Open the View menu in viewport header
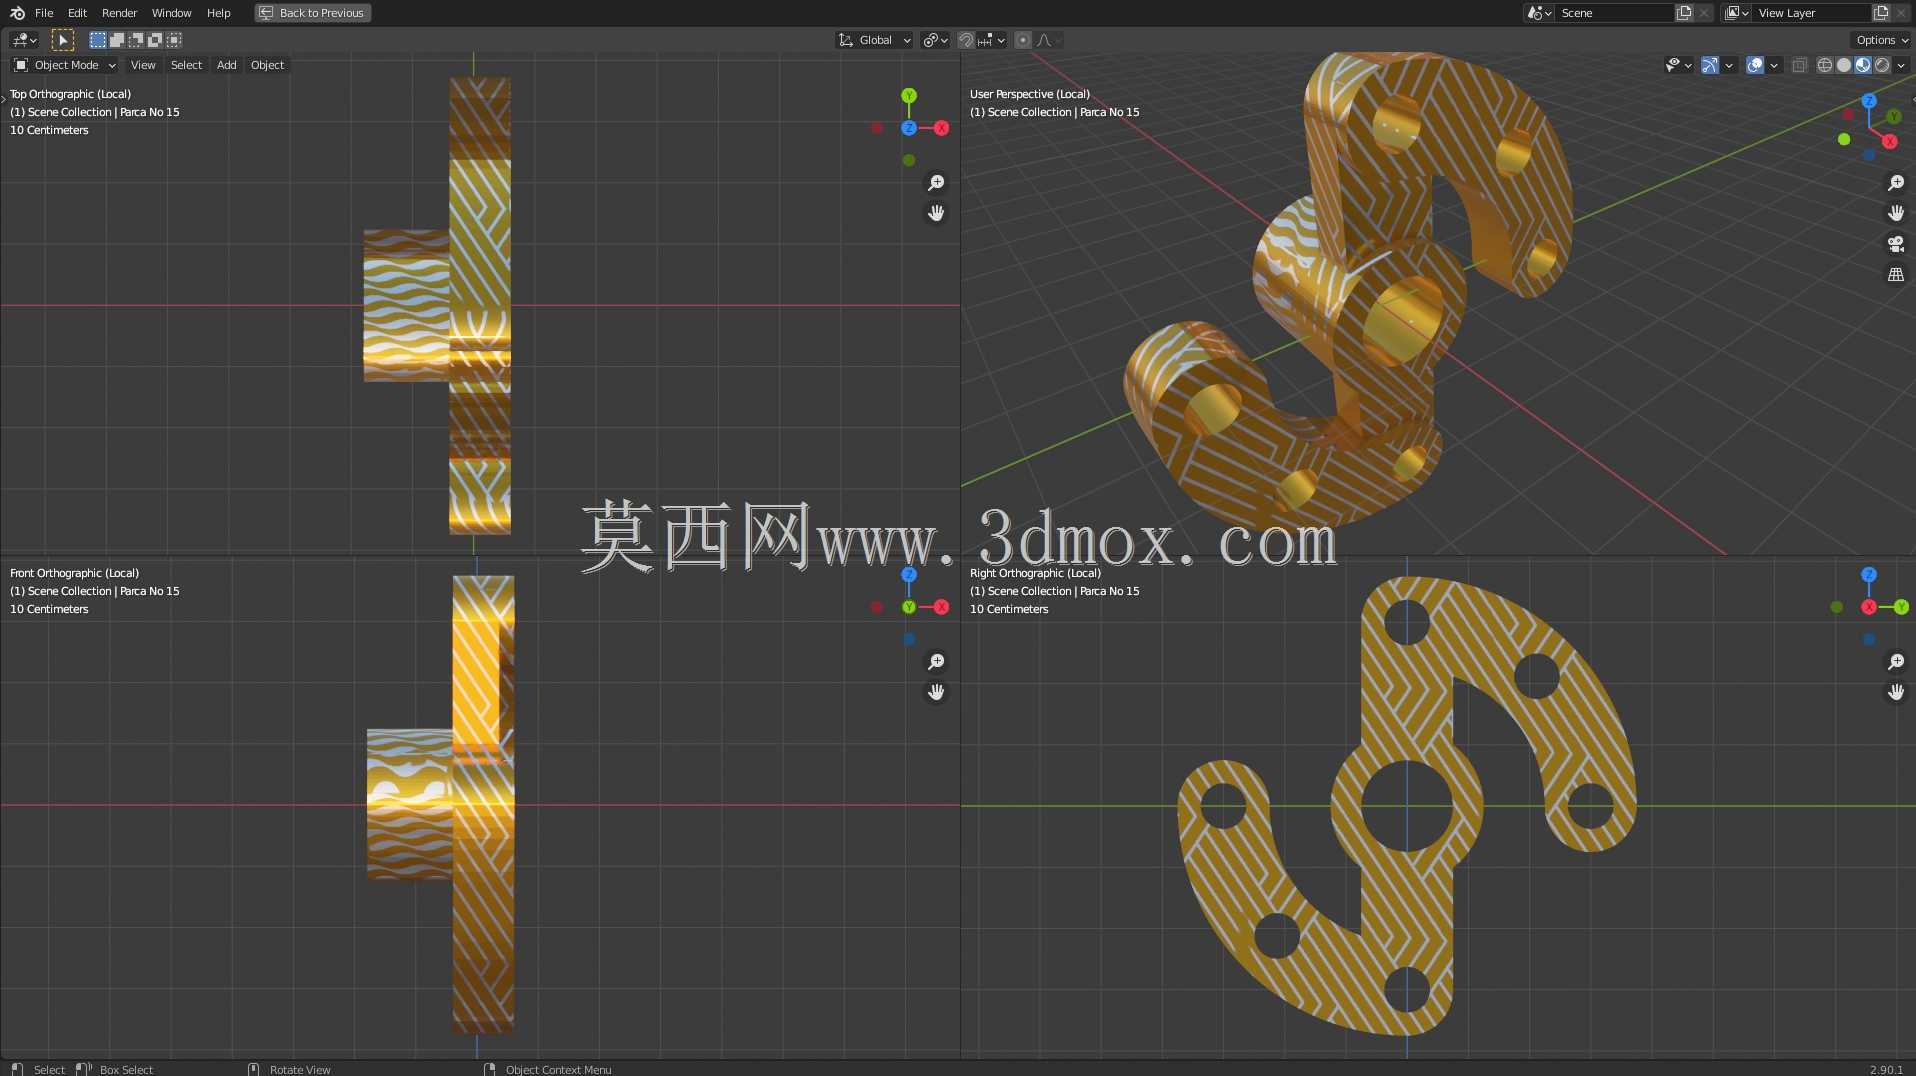Screen dimensions: 1916x1076 143,65
